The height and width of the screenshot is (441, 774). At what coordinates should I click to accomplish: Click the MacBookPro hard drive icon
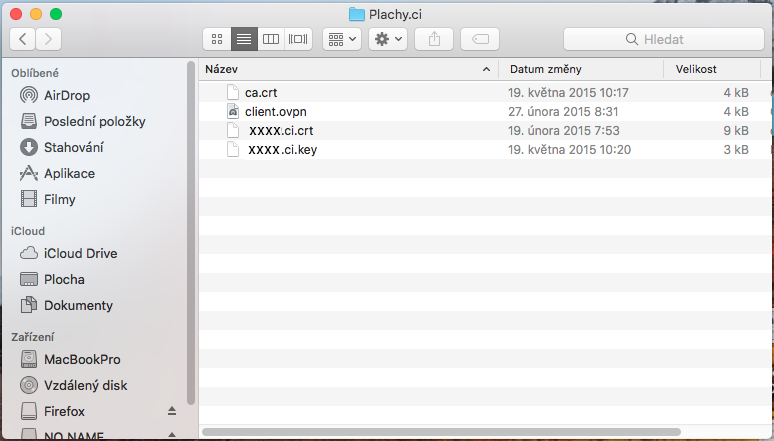(29, 359)
